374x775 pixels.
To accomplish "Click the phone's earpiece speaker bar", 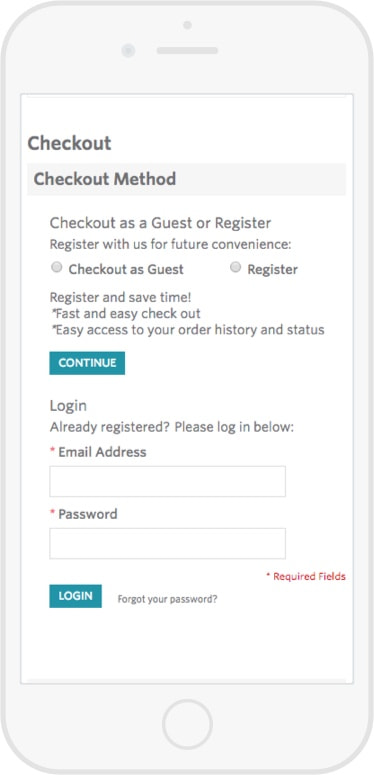I will tap(187, 50).
